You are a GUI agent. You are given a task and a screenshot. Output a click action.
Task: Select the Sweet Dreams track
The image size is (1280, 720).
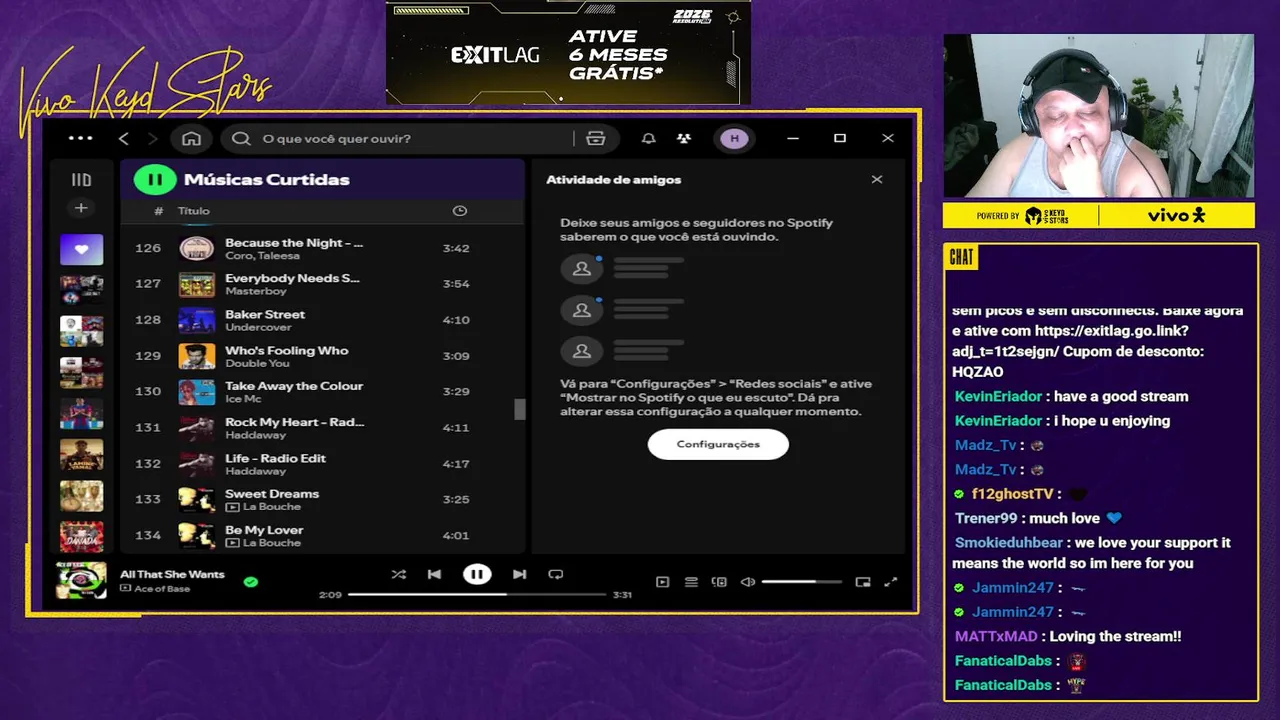(x=322, y=500)
